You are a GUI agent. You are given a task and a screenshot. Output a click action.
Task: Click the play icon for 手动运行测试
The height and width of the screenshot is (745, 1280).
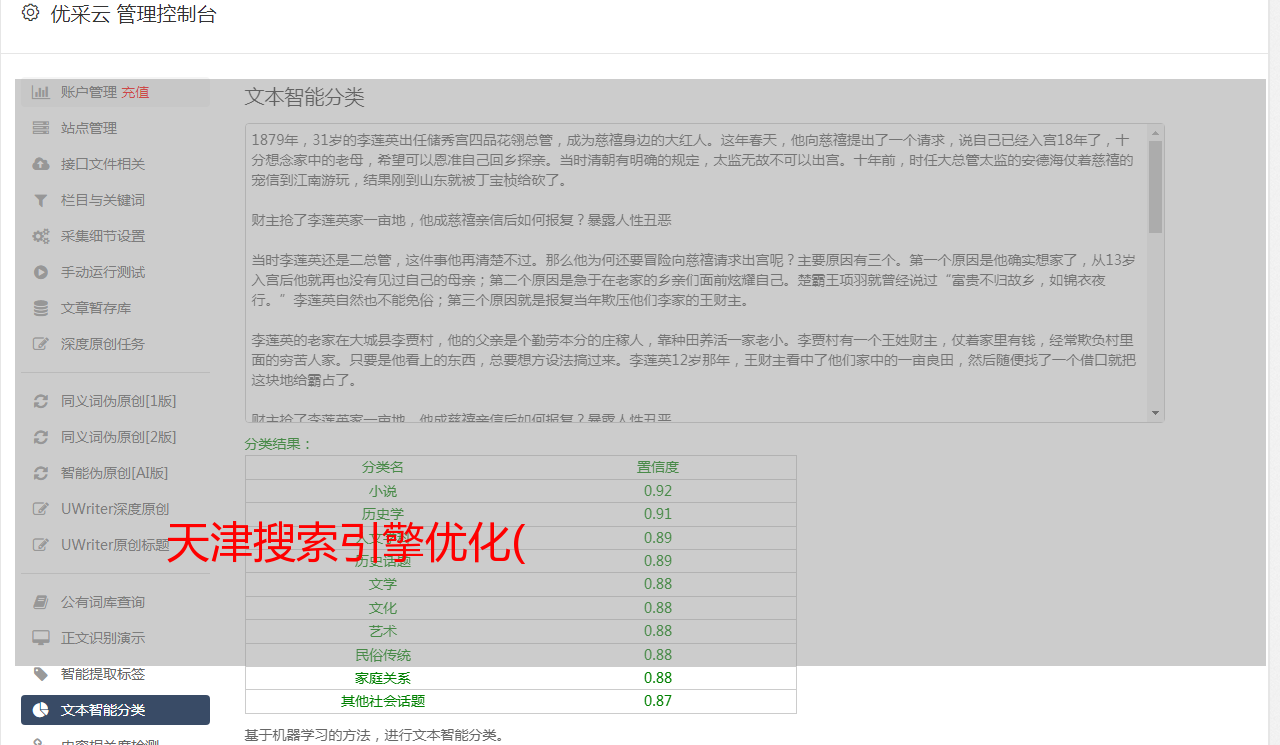point(40,272)
